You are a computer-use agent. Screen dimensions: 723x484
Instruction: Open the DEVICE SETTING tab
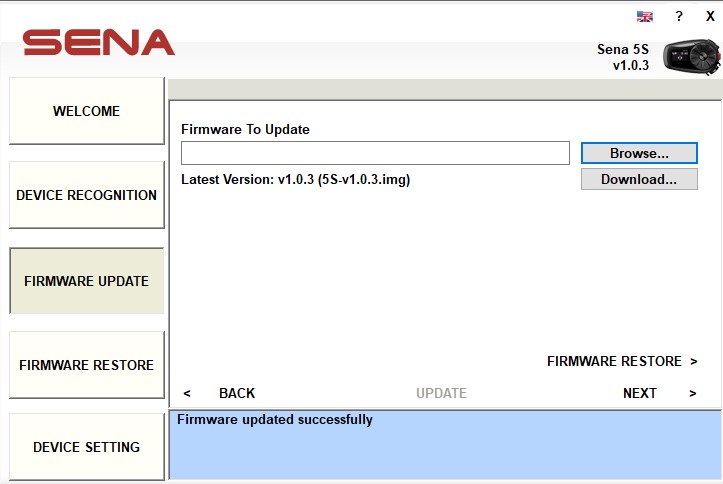coord(86,447)
